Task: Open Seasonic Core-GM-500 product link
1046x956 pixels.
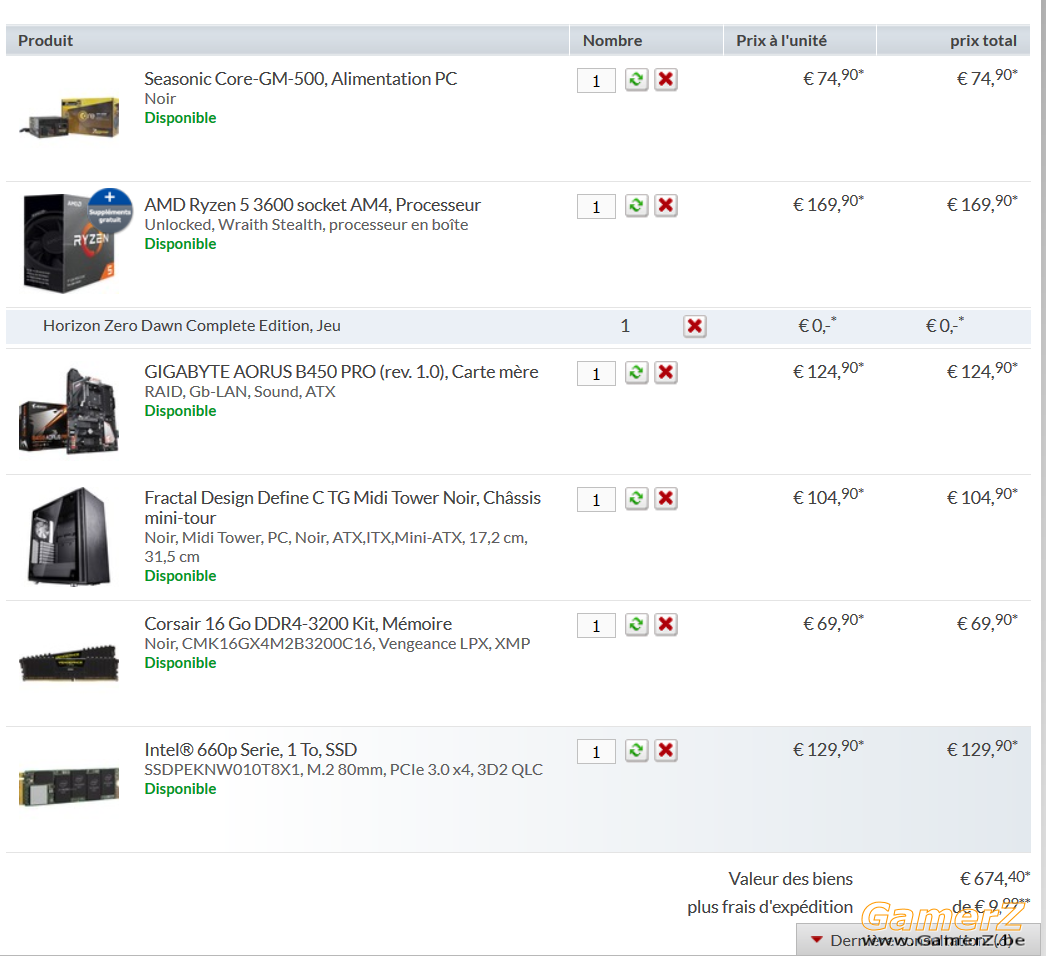Action: pyautogui.click(x=301, y=79)
